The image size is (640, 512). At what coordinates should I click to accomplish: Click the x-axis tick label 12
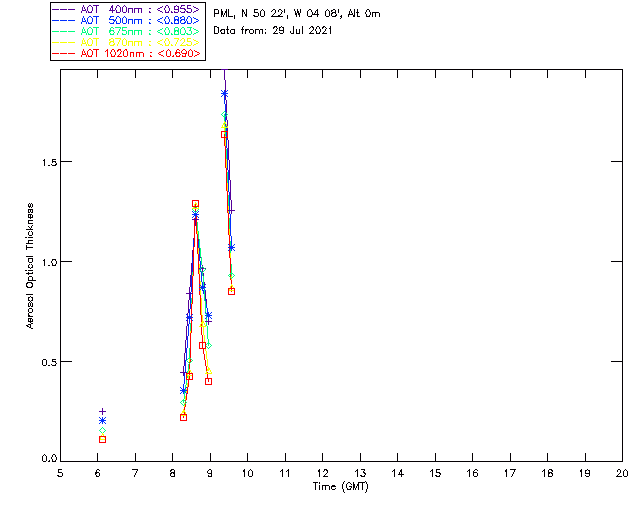click(322, 473)
